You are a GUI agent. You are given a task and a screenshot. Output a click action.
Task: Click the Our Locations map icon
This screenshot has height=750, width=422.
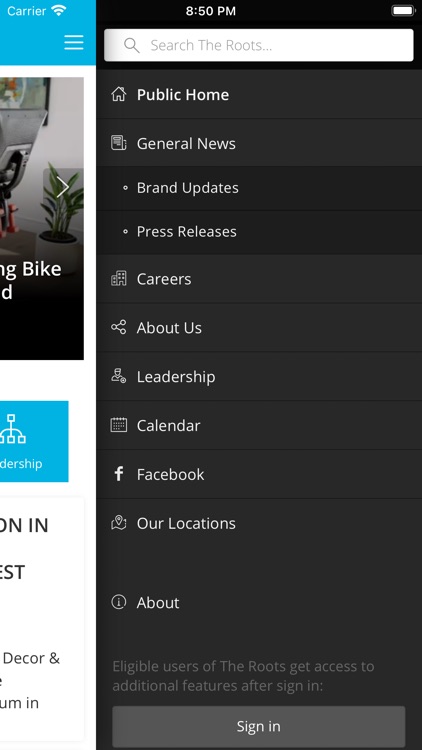[119, 523]
